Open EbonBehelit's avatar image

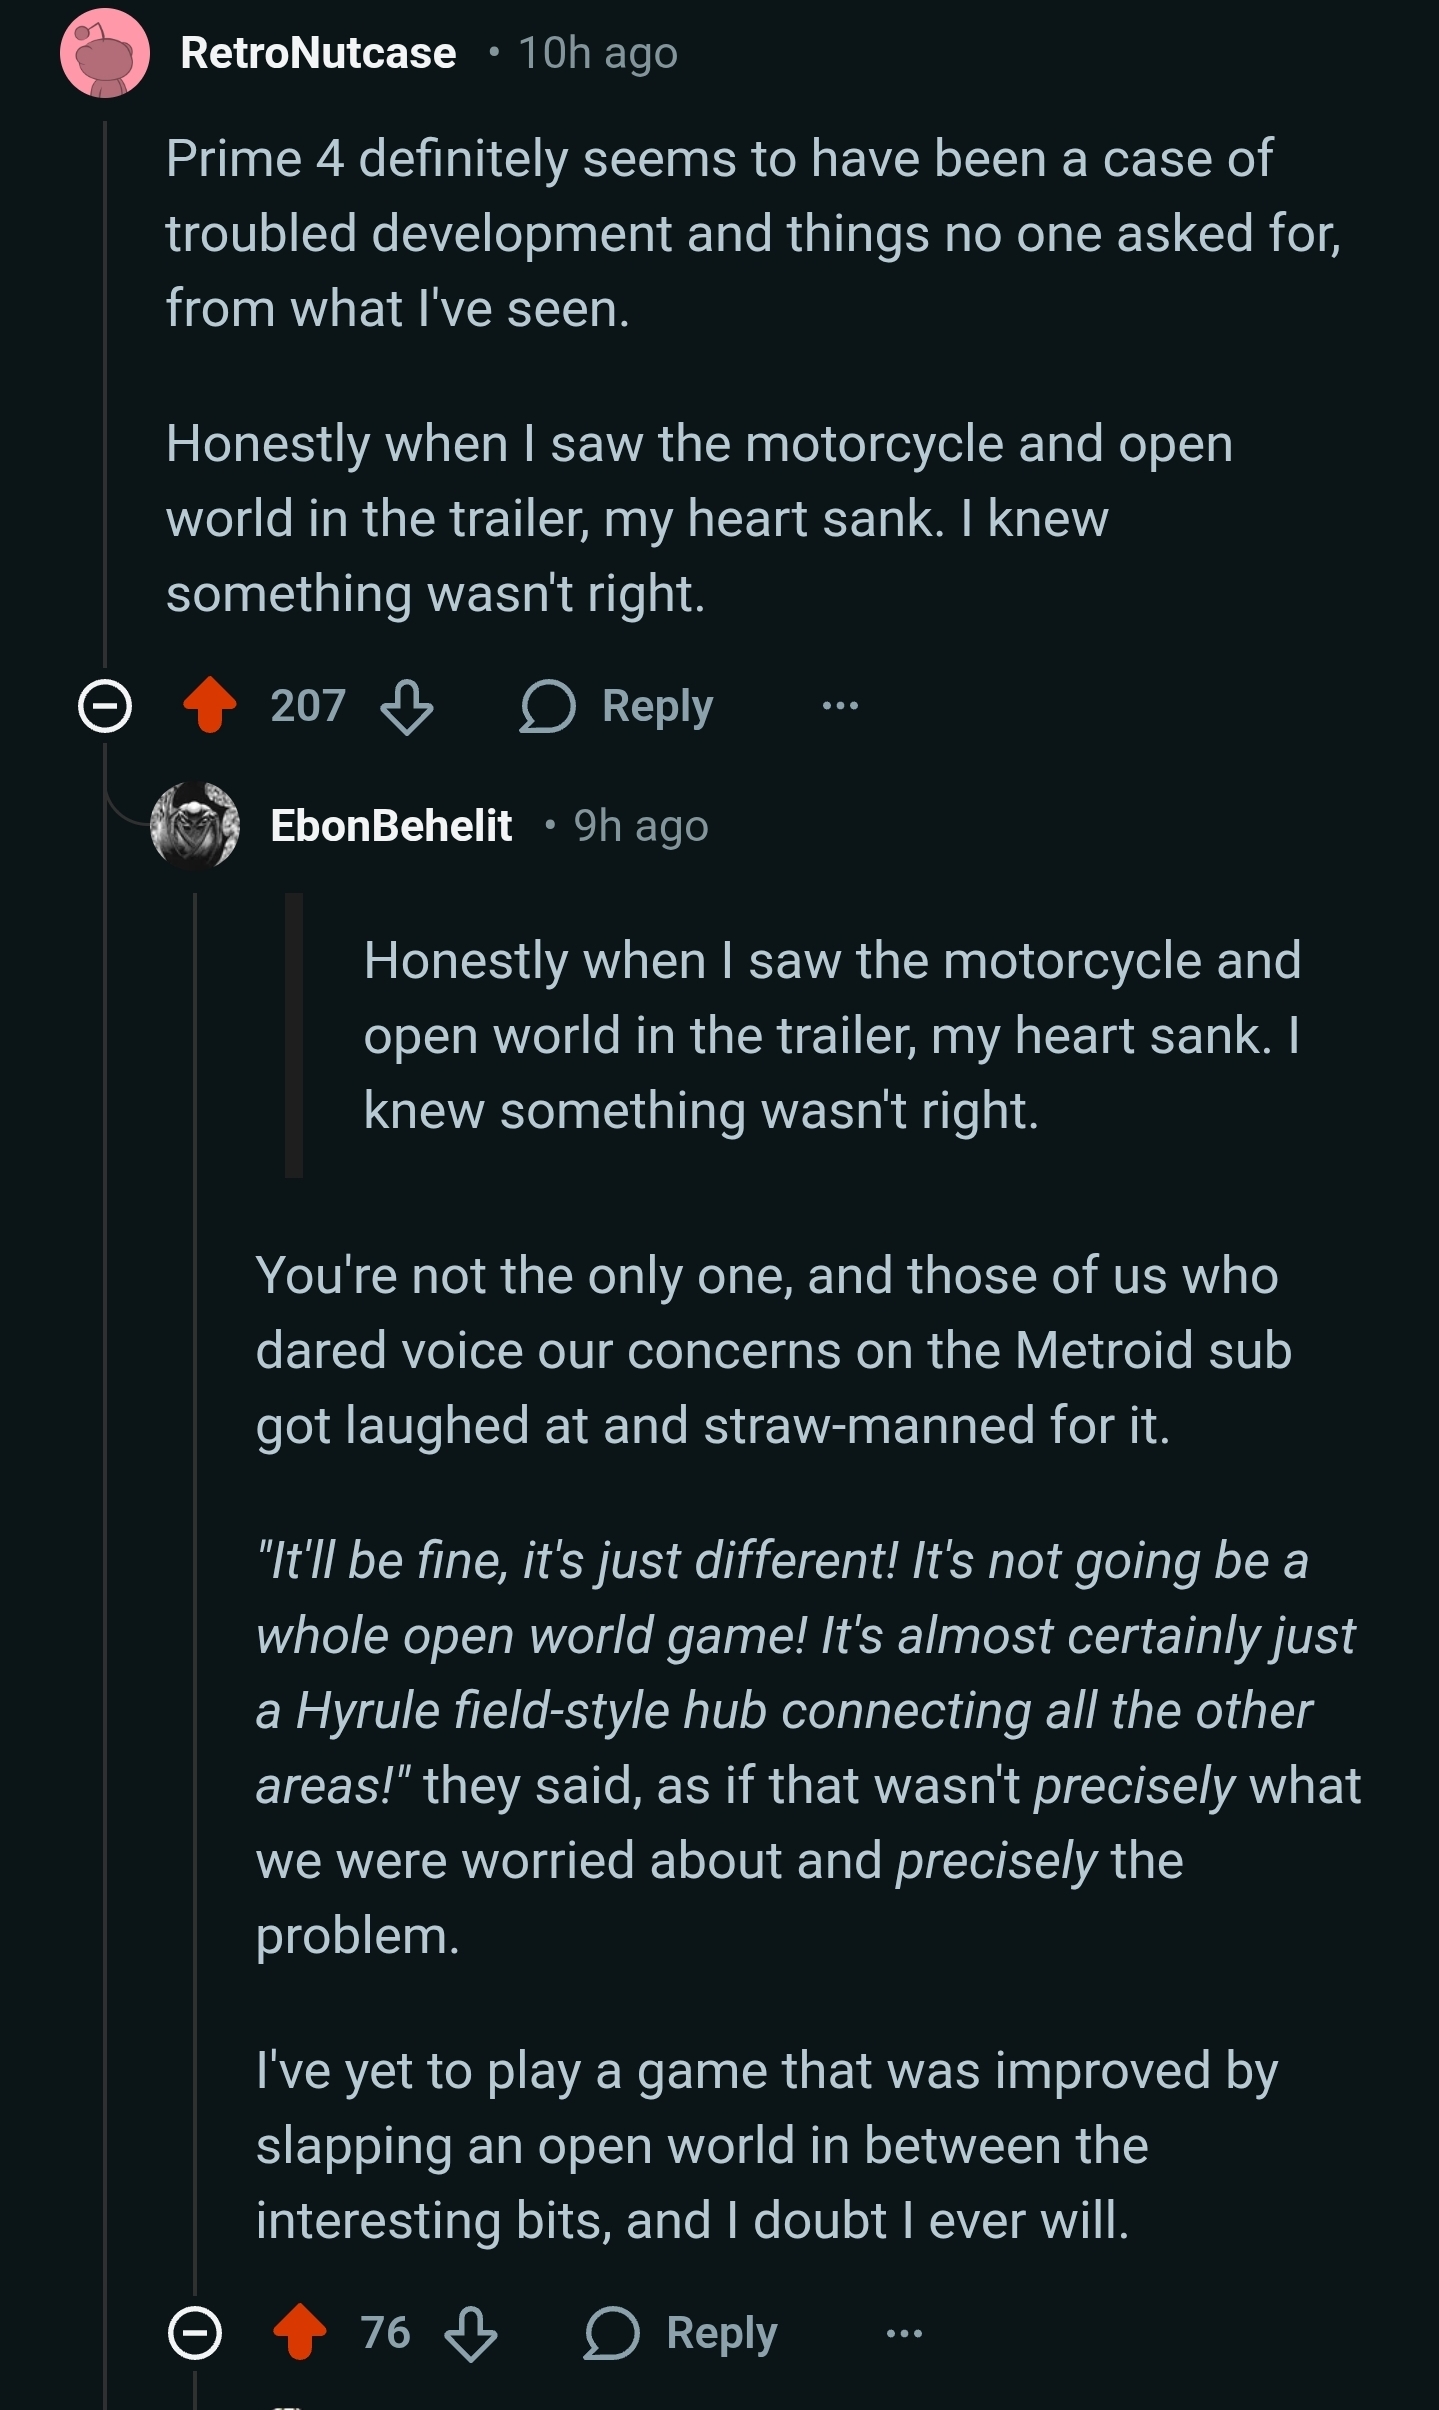195,826
